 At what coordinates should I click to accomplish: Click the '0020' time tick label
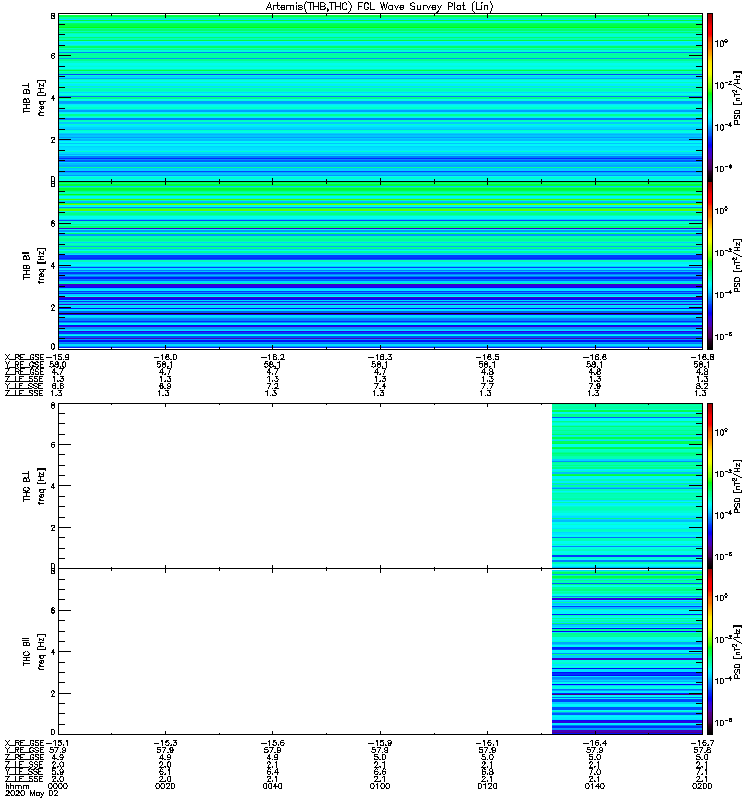[165, 786]
